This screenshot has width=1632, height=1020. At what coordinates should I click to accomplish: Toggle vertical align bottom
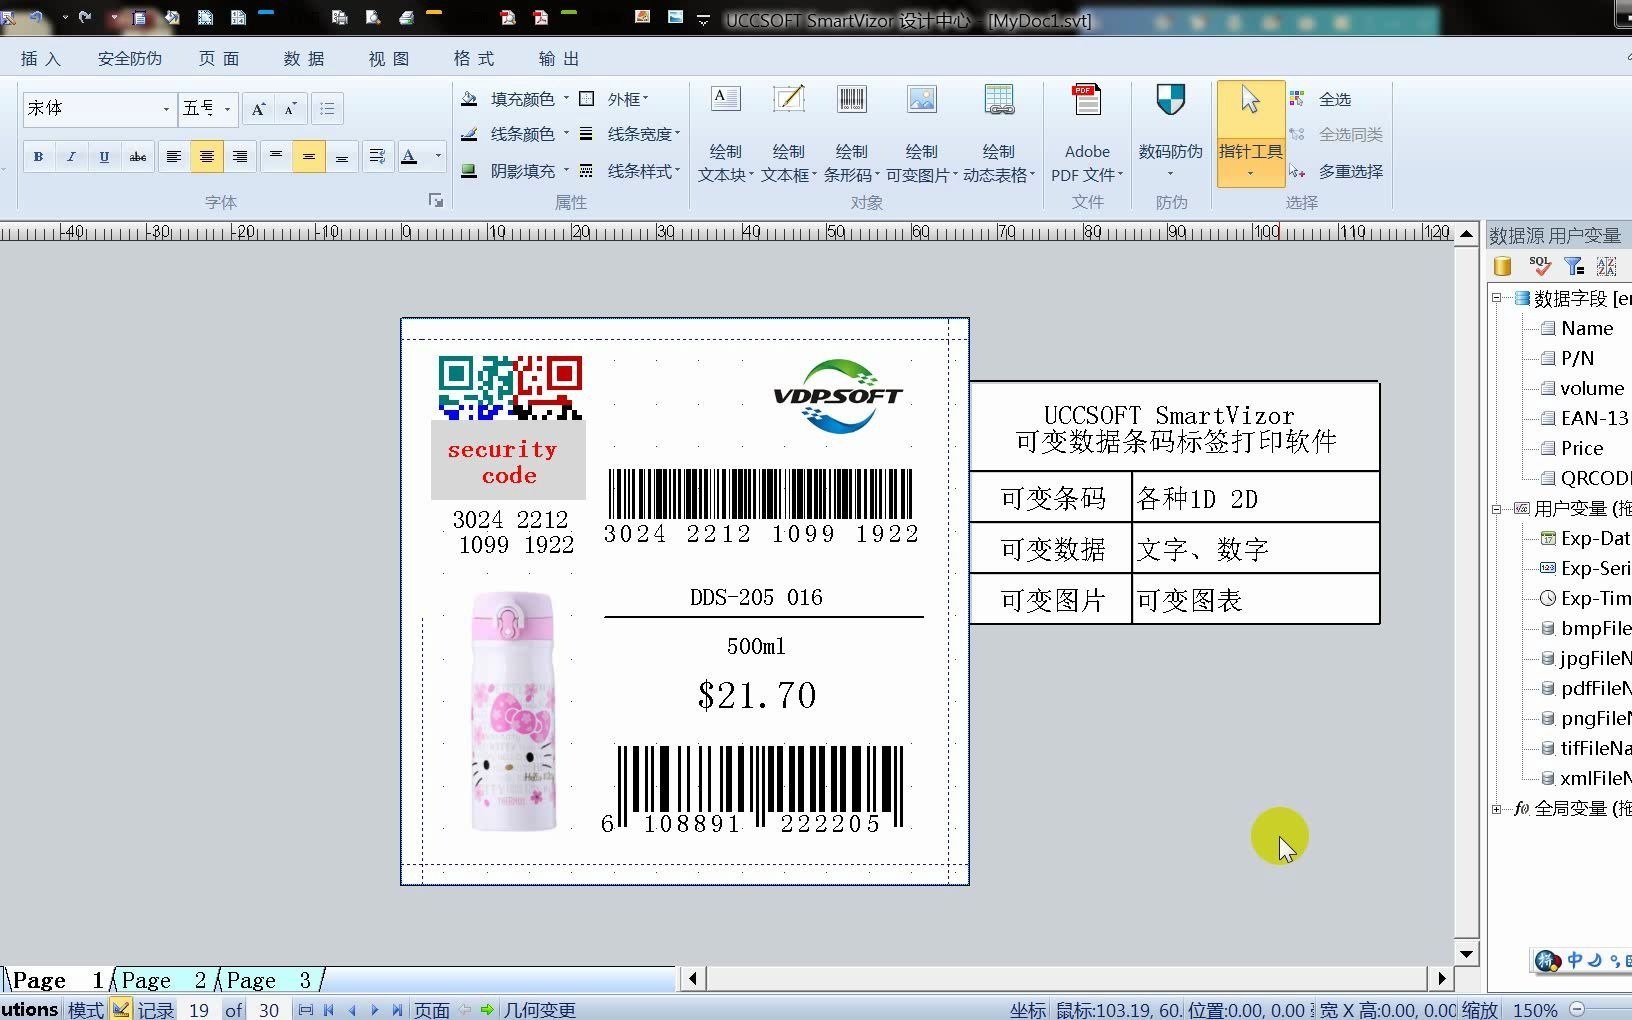point(342,156)
